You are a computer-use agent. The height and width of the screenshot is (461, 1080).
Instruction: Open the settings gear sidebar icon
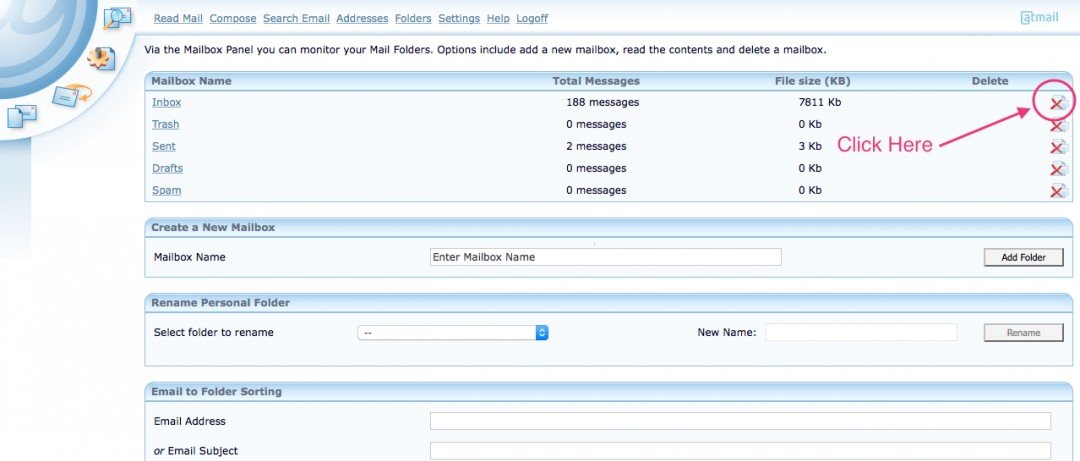point(101,59)
